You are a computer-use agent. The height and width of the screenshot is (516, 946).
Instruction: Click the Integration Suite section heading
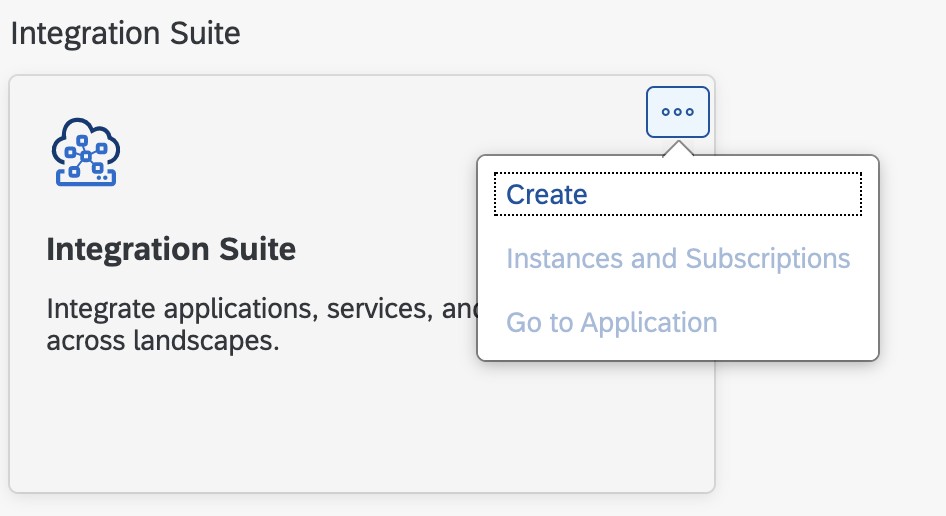click(125, 33)
